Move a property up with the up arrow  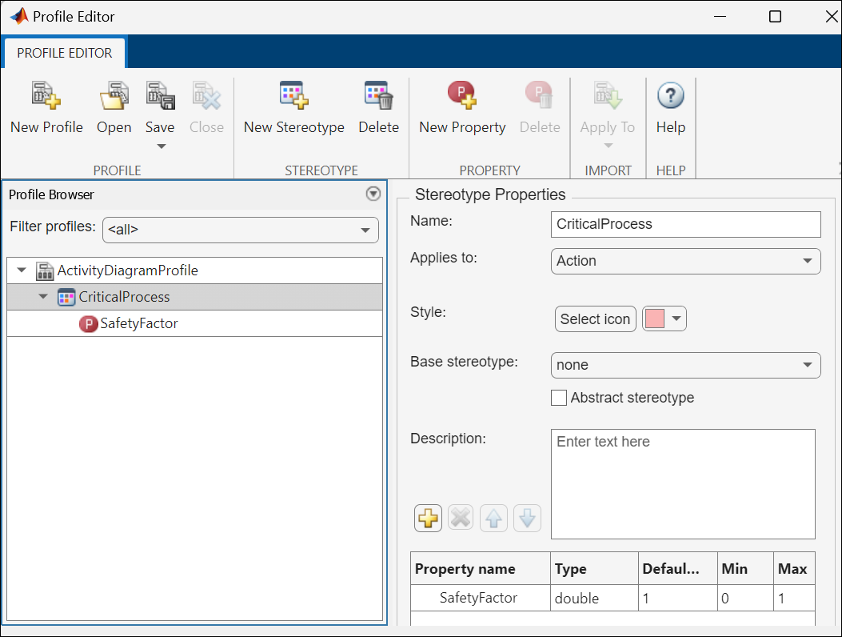(493, 518)
